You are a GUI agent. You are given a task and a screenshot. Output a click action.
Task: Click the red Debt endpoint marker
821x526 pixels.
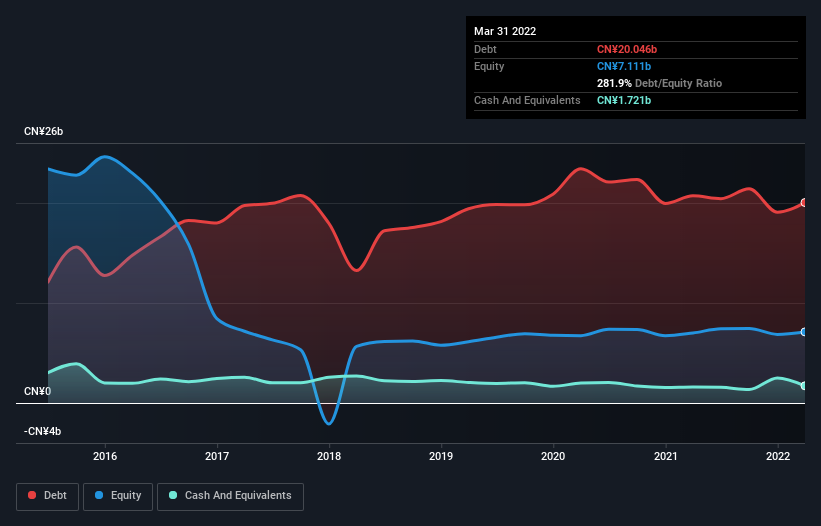click(804, 203)
